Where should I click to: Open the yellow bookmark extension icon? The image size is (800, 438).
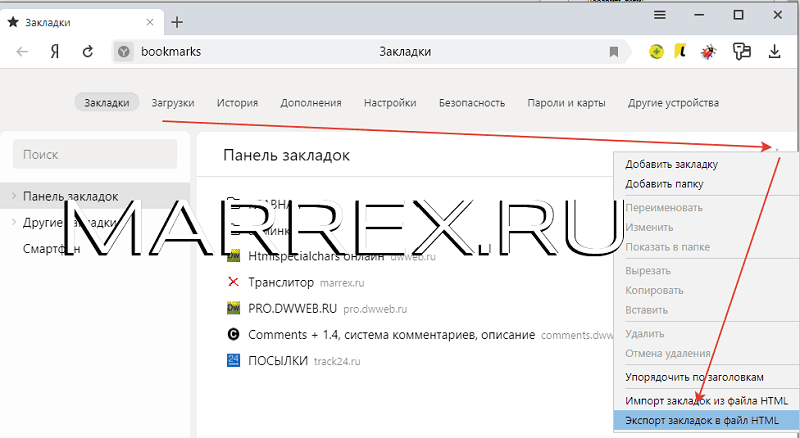680,51
